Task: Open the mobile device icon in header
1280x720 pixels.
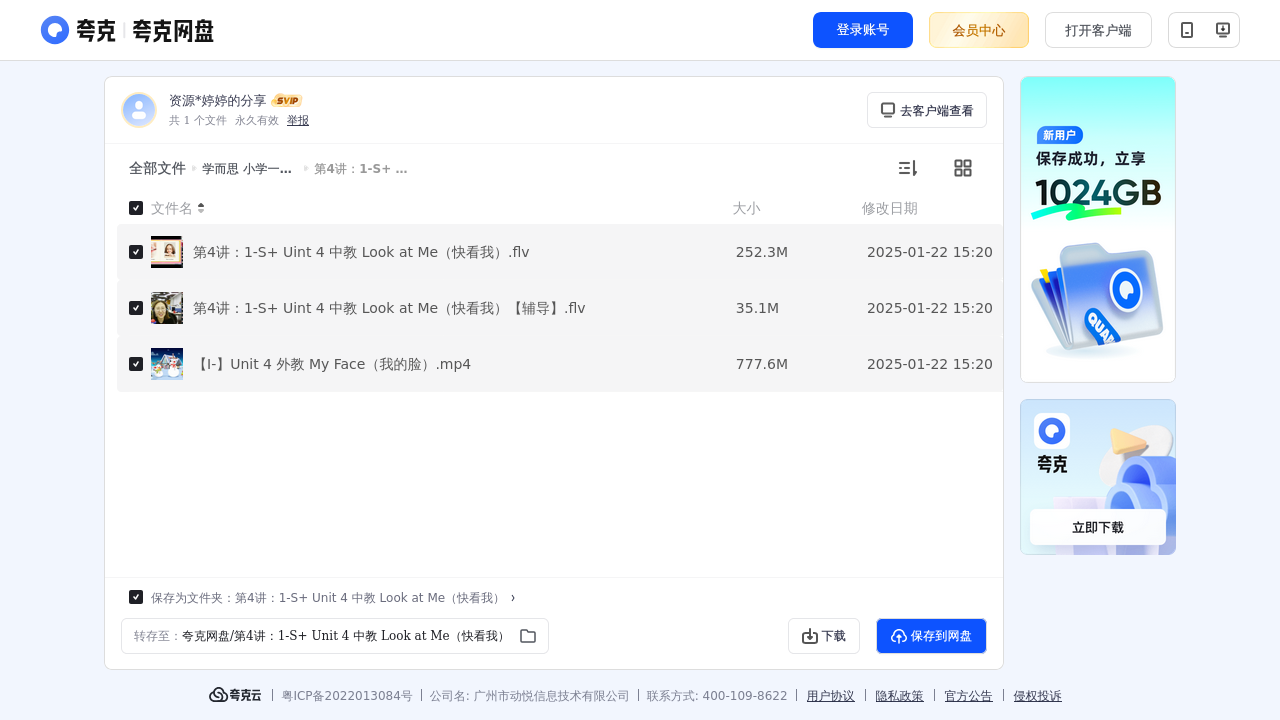Action: 1187,30
